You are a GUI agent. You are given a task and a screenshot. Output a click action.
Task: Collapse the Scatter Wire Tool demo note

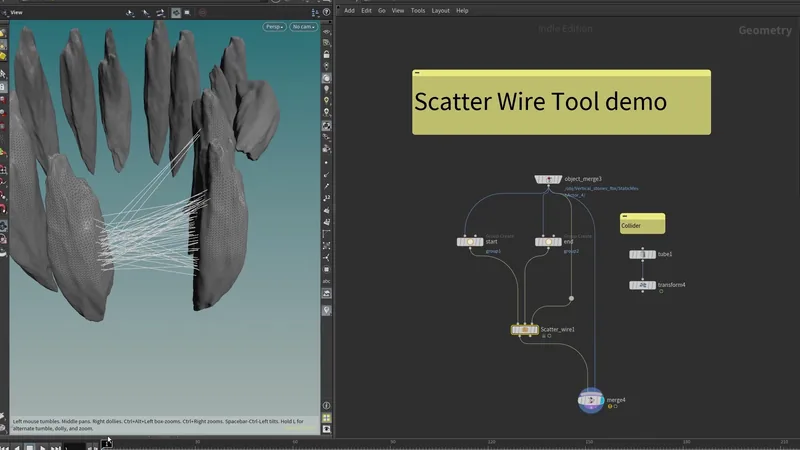point(417,73)
